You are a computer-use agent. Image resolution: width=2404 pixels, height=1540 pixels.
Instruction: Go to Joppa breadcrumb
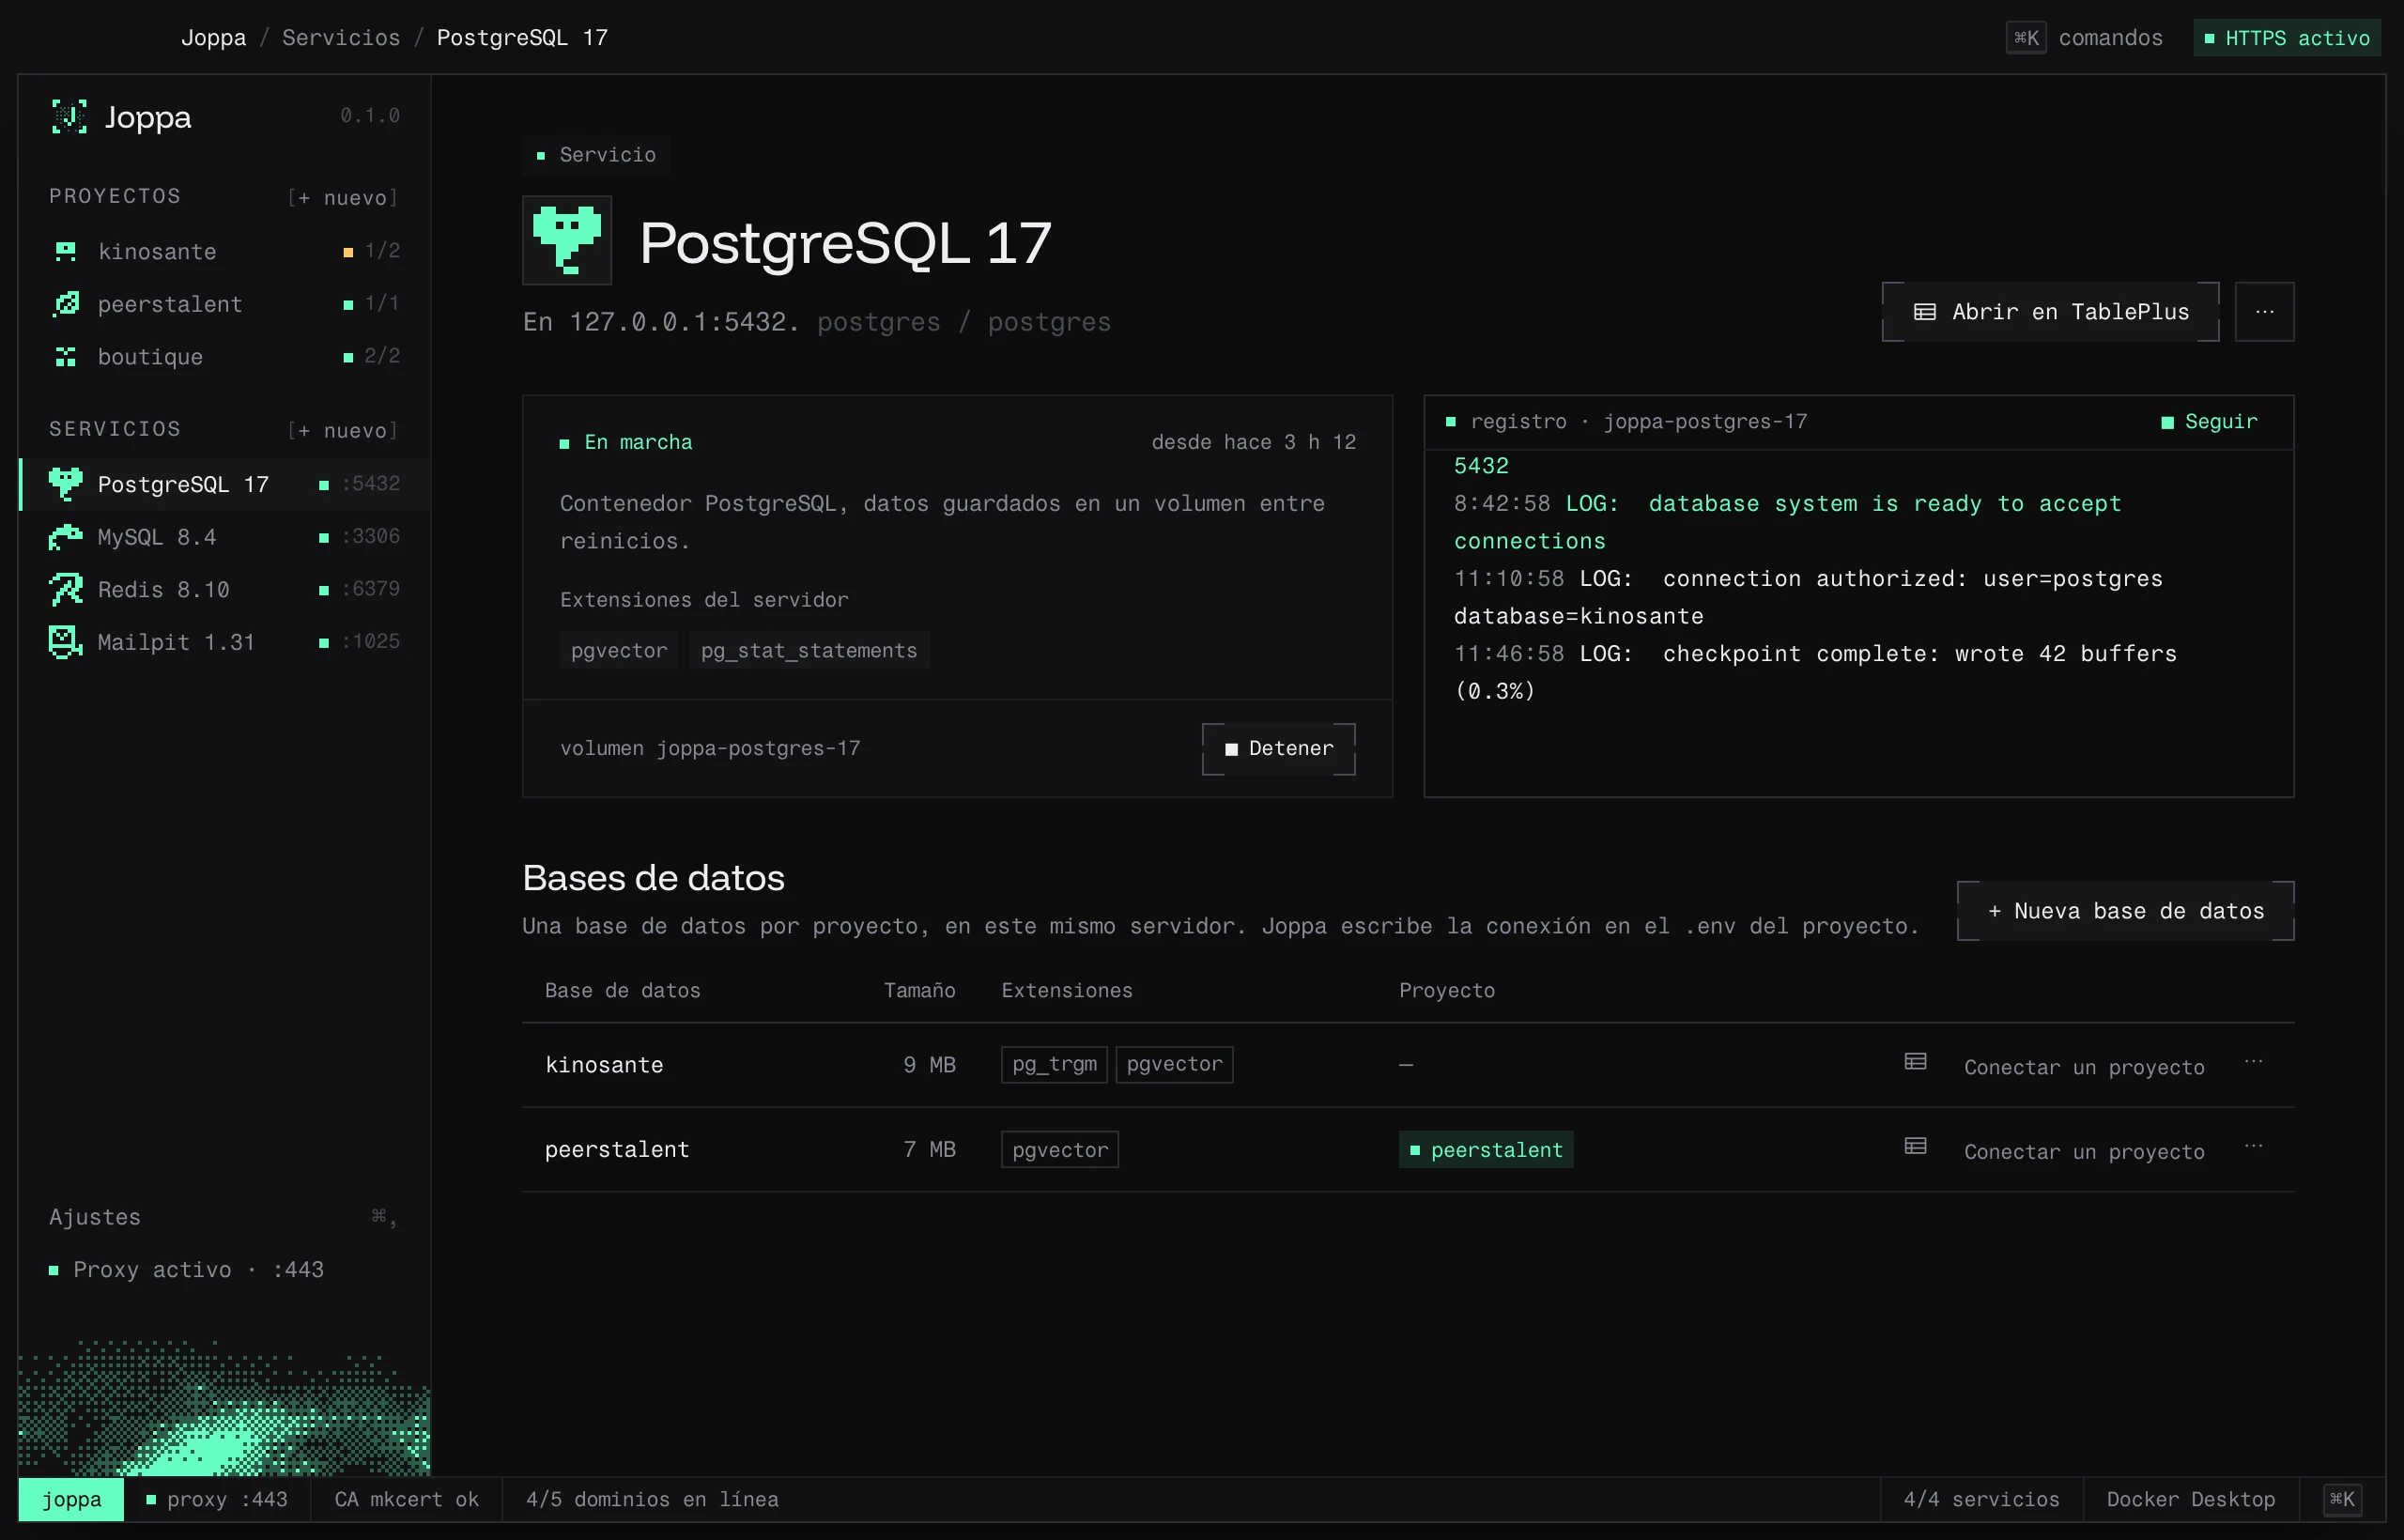pyautogui.click(x=213, y=38)
